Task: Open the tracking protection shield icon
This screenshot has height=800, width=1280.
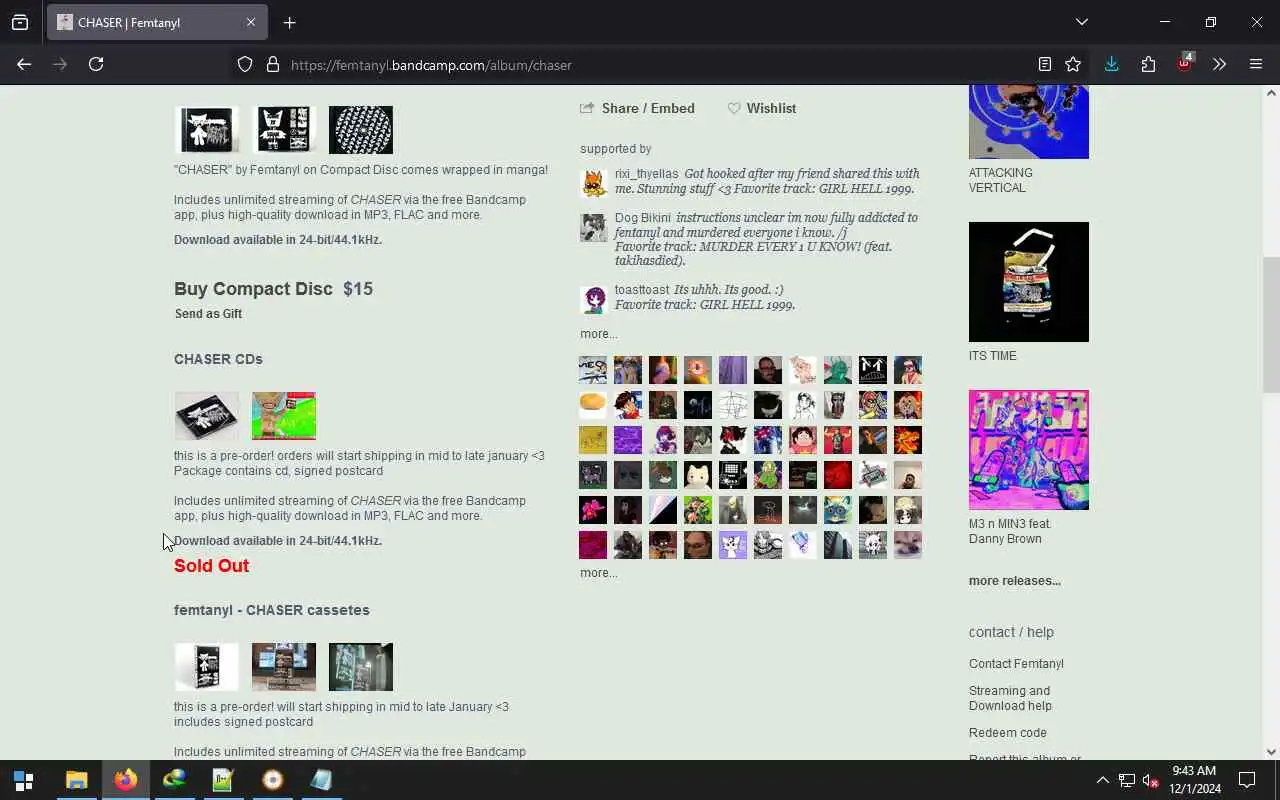Action: tap(245, 65)
